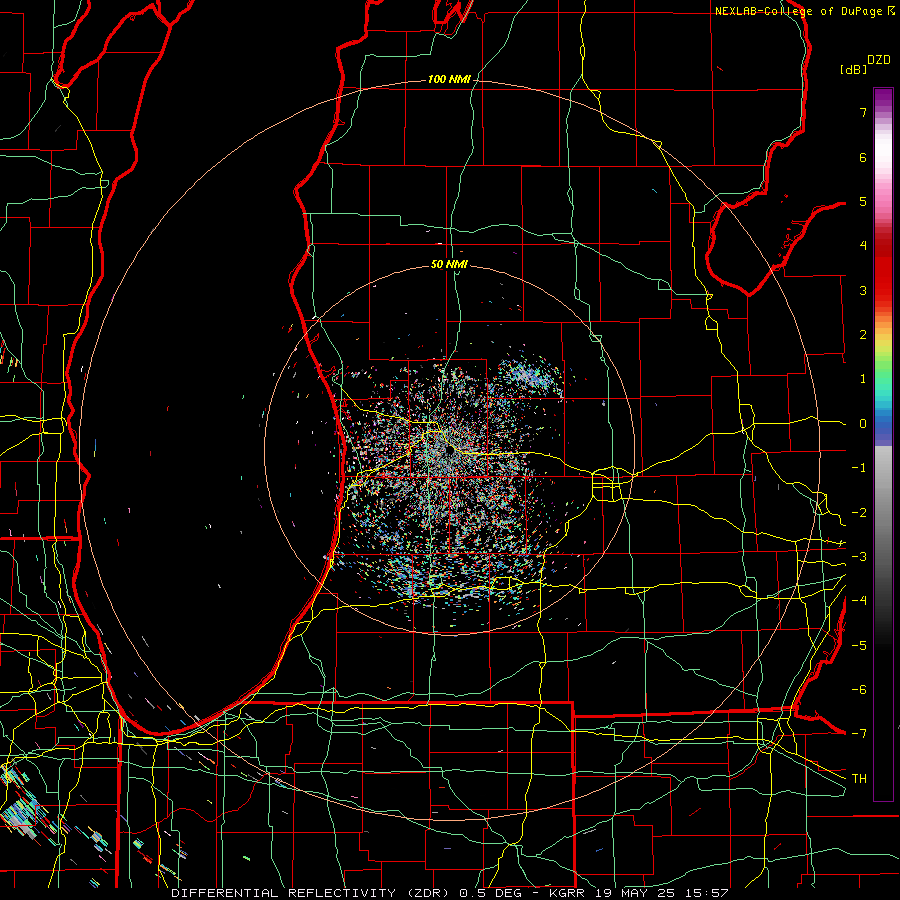This screenshot has height=900, width=900.
Task: Click the 4 value on the color scale
Action: [x=863, y=246]
